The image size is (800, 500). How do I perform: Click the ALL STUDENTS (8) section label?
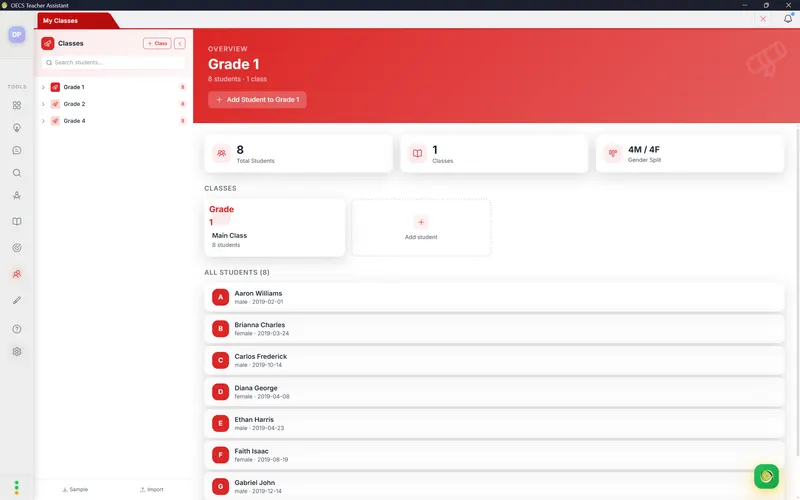pyautogui.click(x=237, y=272)
